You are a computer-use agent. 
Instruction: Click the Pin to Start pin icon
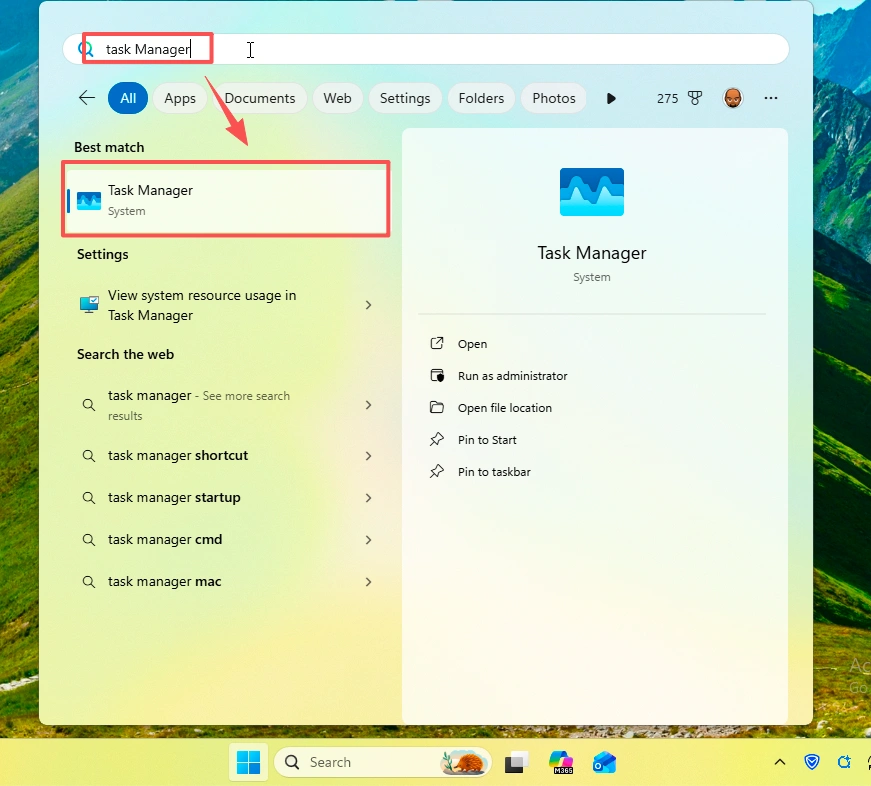(437, 439)
